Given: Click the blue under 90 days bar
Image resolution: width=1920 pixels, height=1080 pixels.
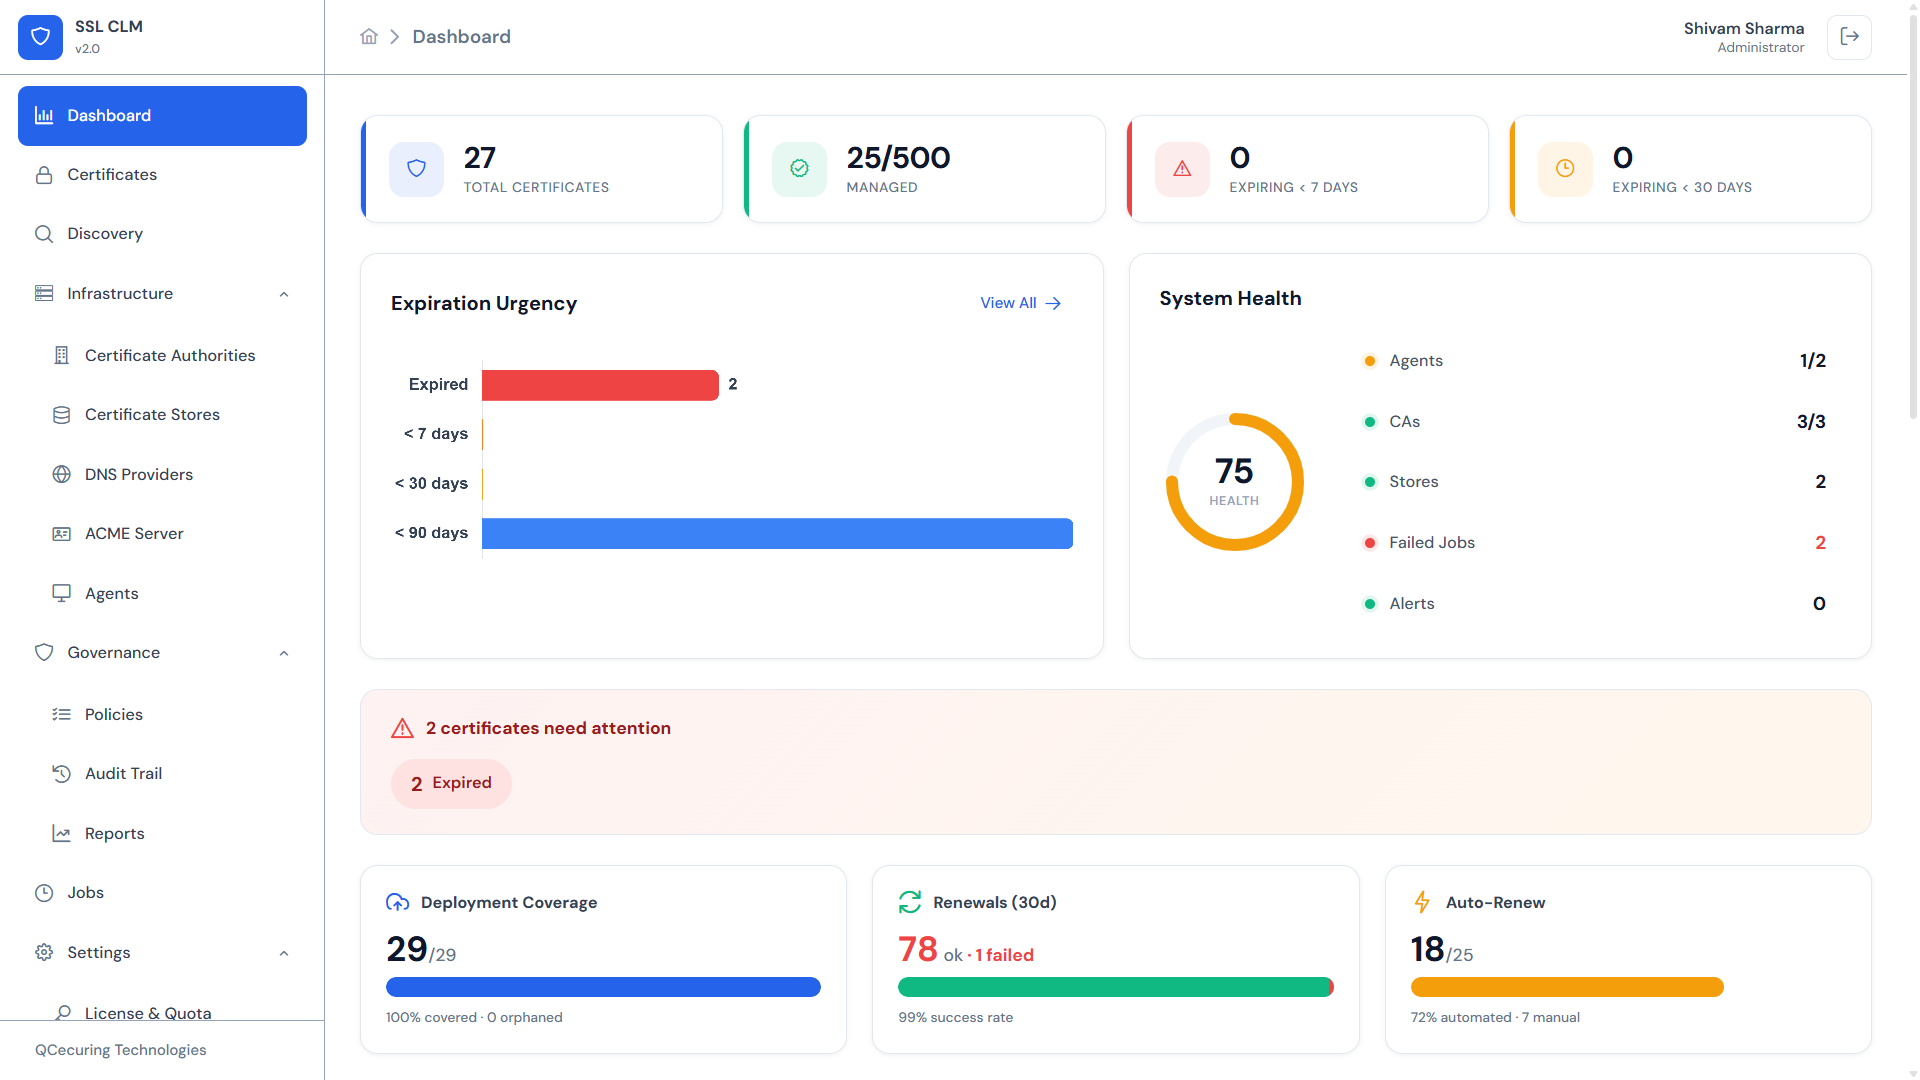Looking at the screenshot, I should coord(777,533).
